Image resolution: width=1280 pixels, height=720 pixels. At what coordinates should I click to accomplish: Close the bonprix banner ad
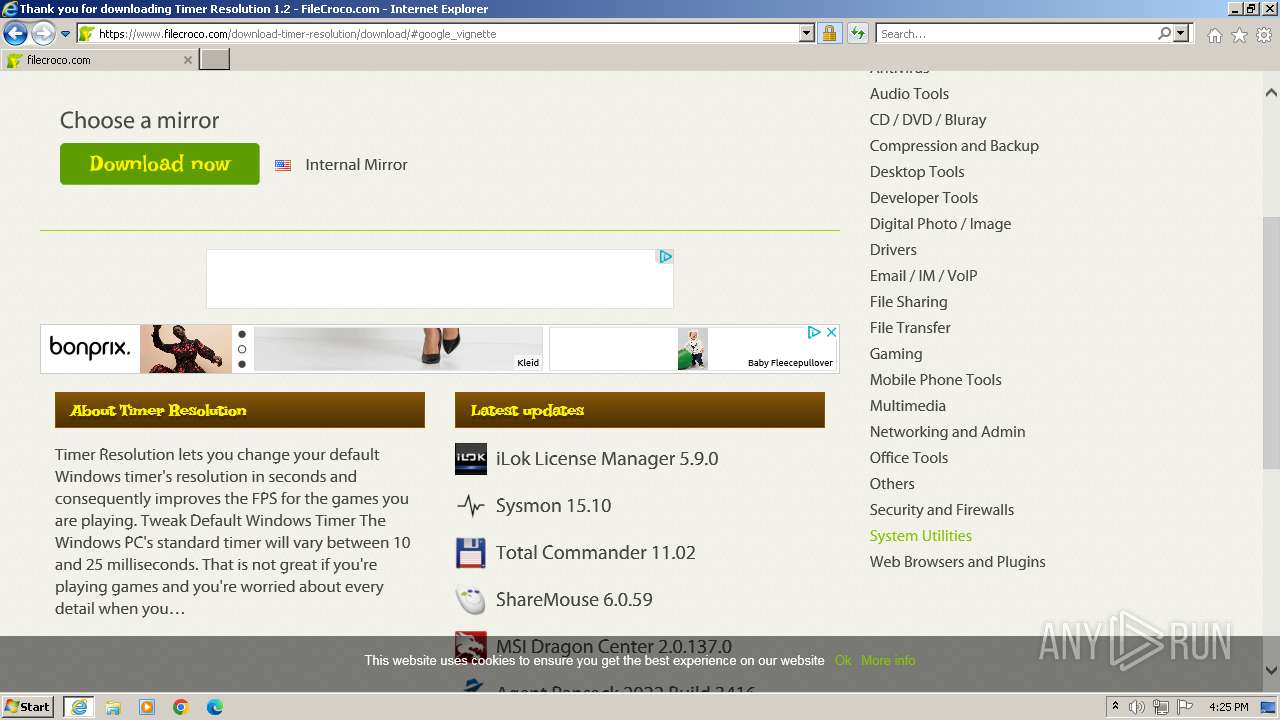click(831, 332)
